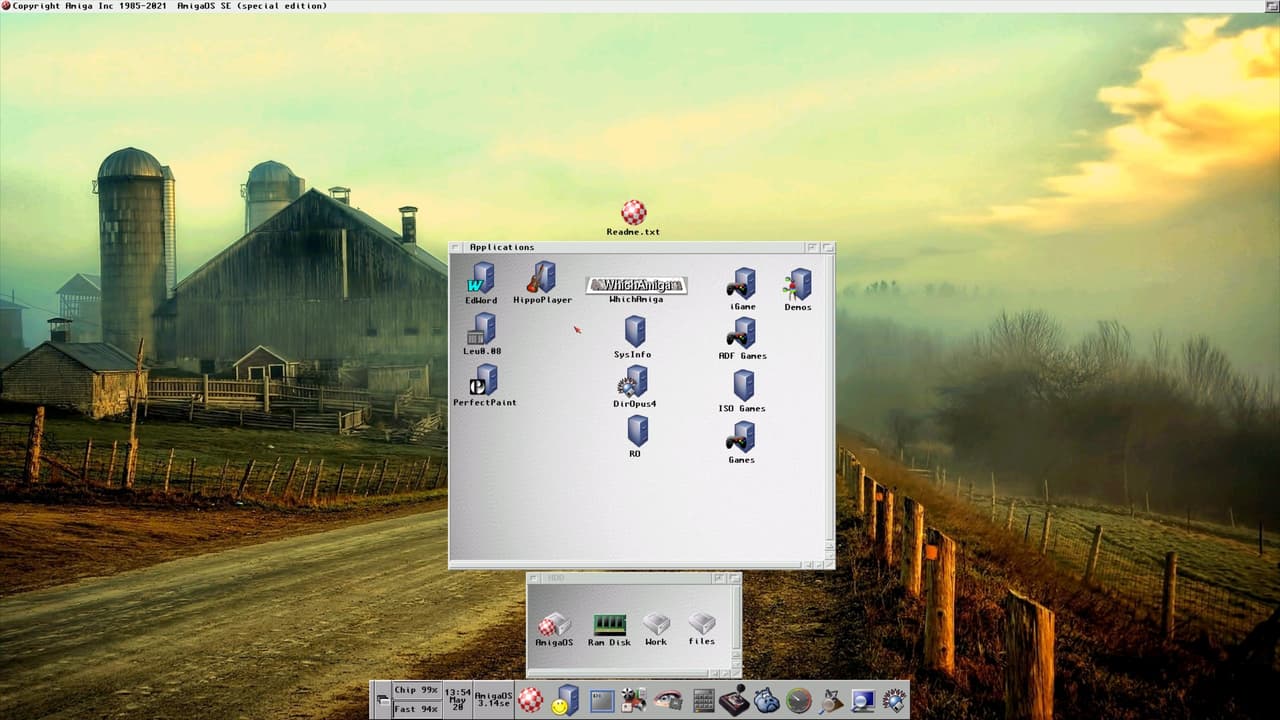Click the HDD window title bar

625,578
